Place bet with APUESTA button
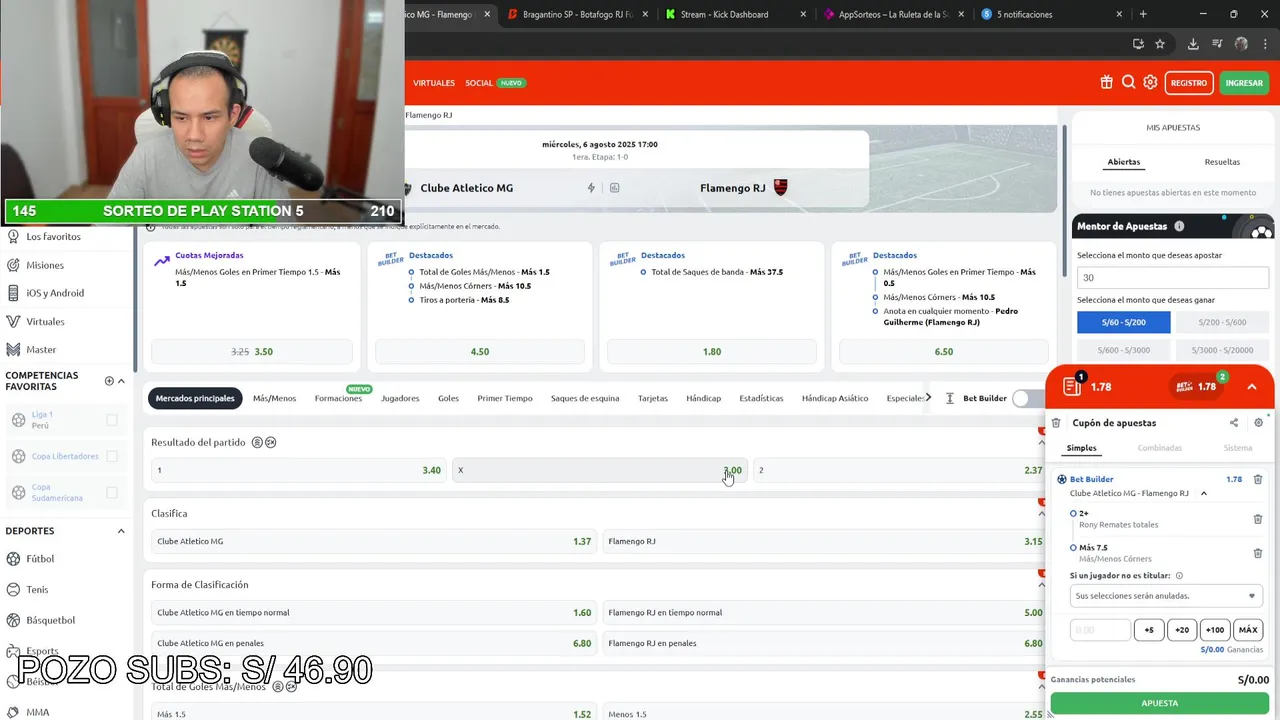The height and width of the screenshot is (720, 1280). (1160, 703)
